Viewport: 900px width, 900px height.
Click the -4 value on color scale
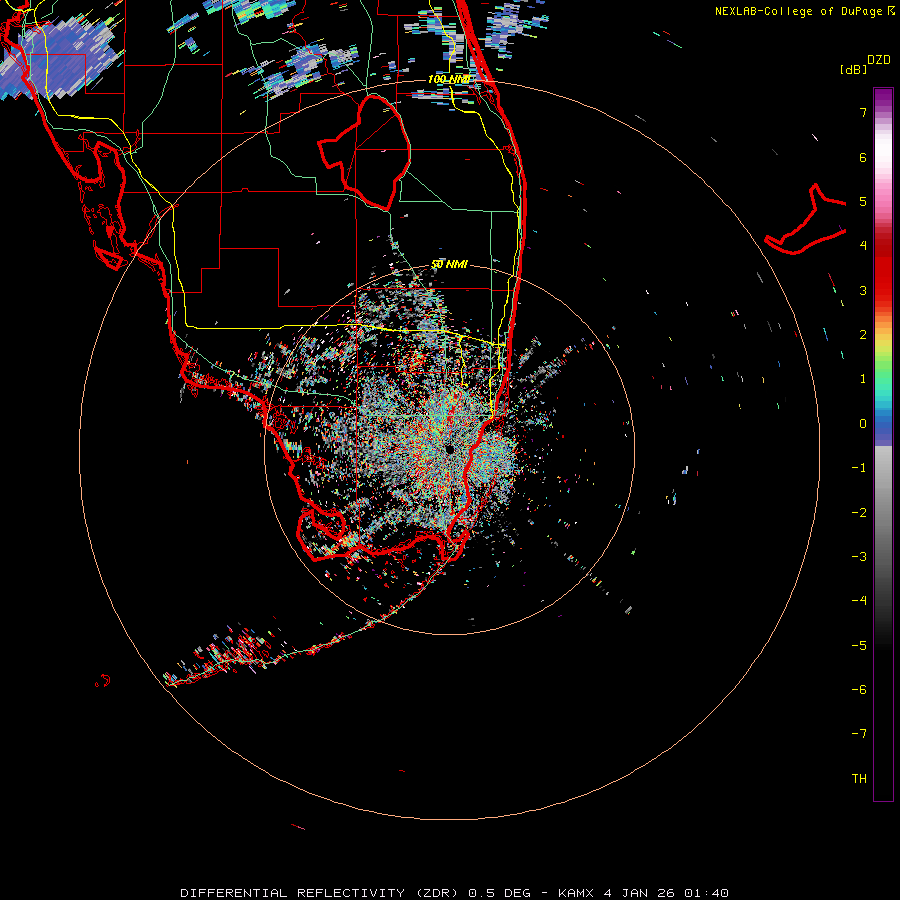pos(859,601)
